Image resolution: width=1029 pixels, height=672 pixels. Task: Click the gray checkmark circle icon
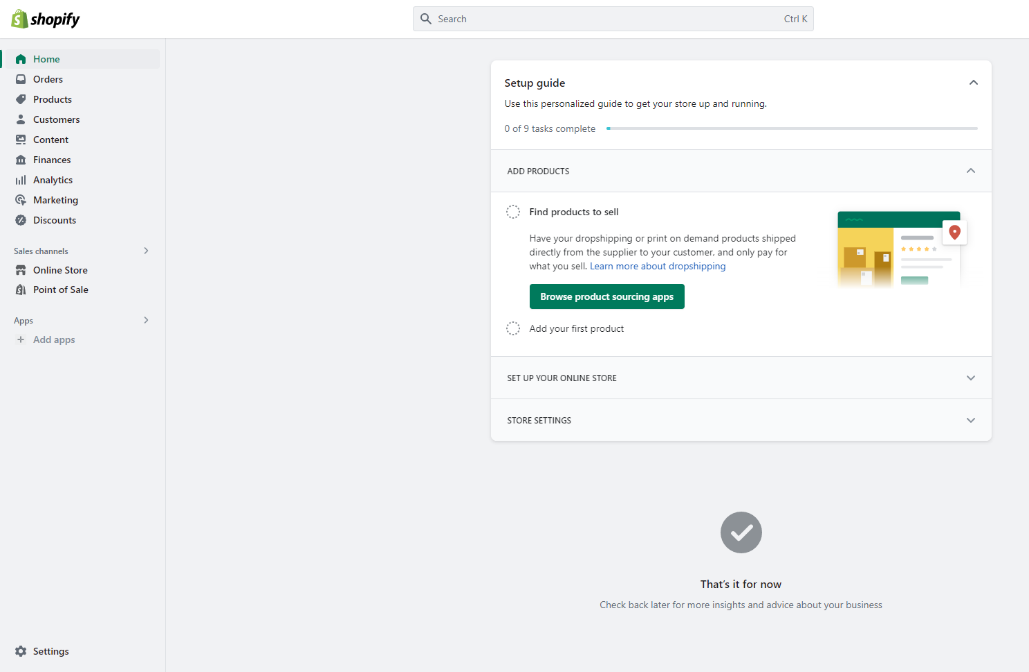(x=741, y=532)
